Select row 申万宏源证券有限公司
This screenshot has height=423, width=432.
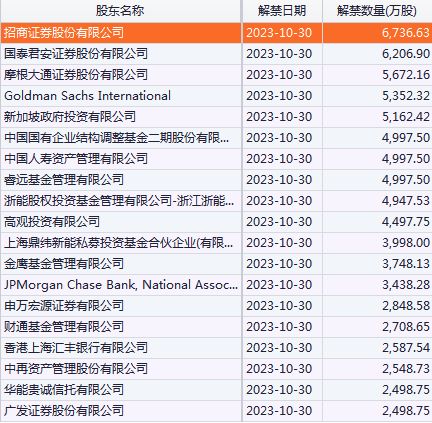tap(216, 306)
